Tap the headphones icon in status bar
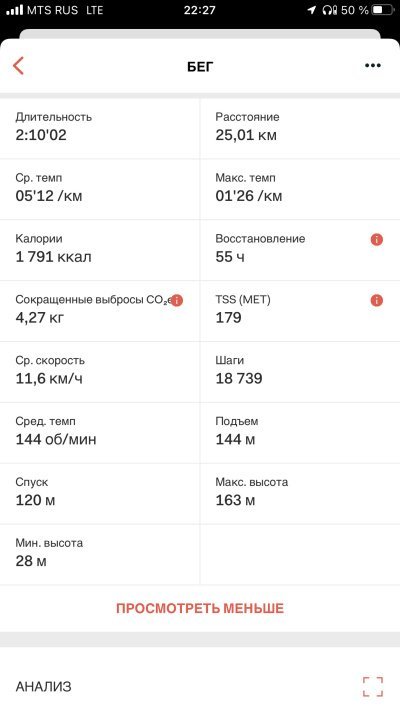This screenshot has width=400, height=711. [x=330, y=10]
